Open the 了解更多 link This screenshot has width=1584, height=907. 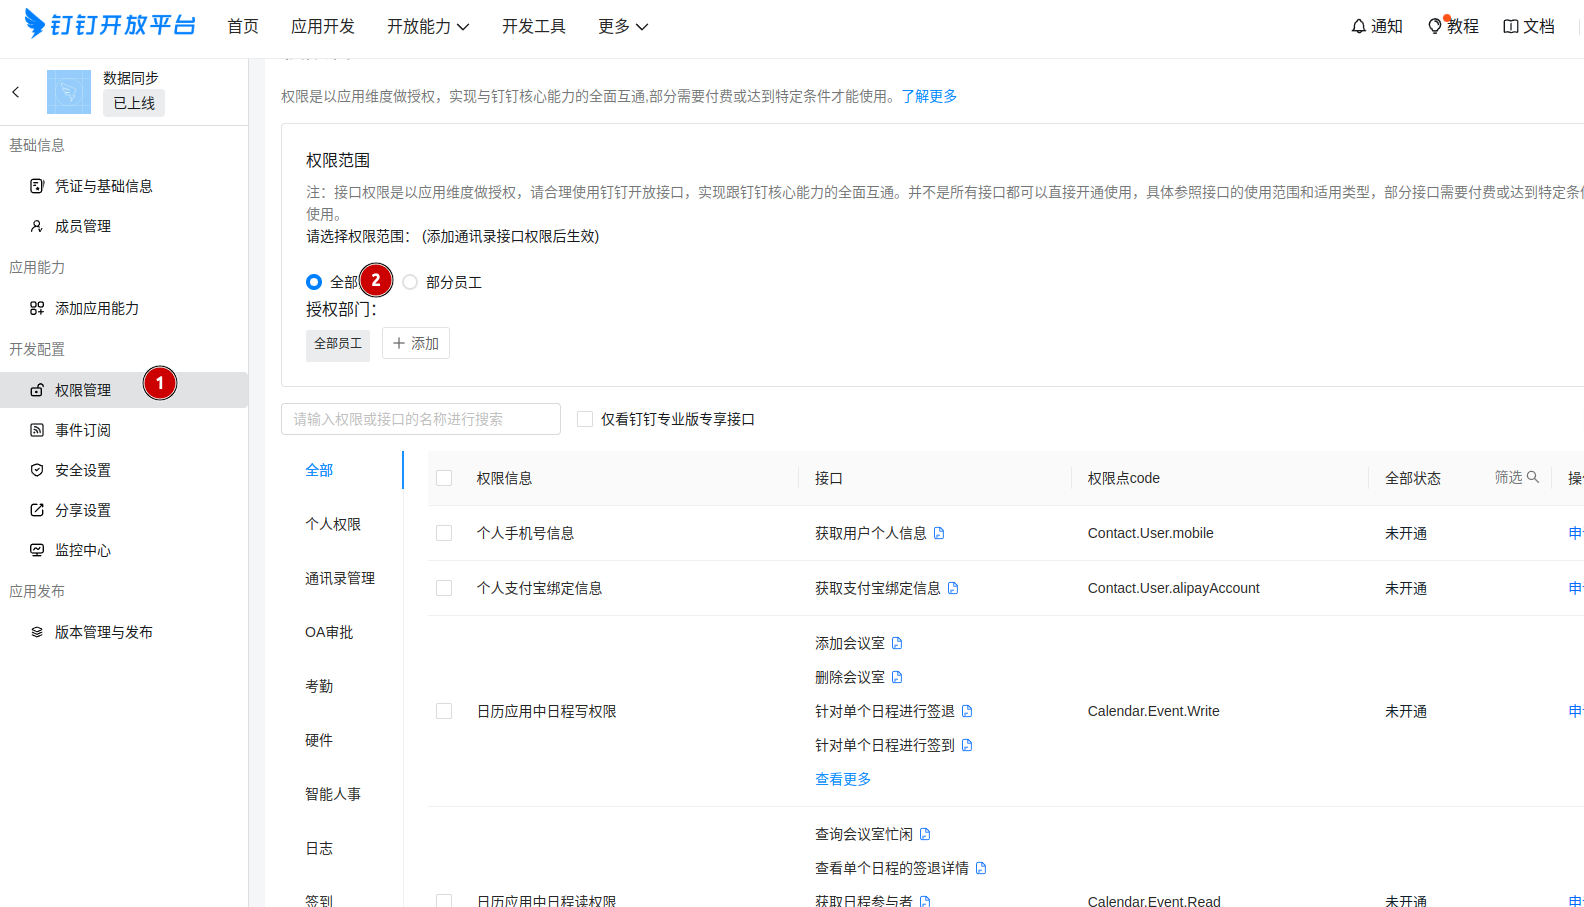pyautogui.click(x=929, y=97)
